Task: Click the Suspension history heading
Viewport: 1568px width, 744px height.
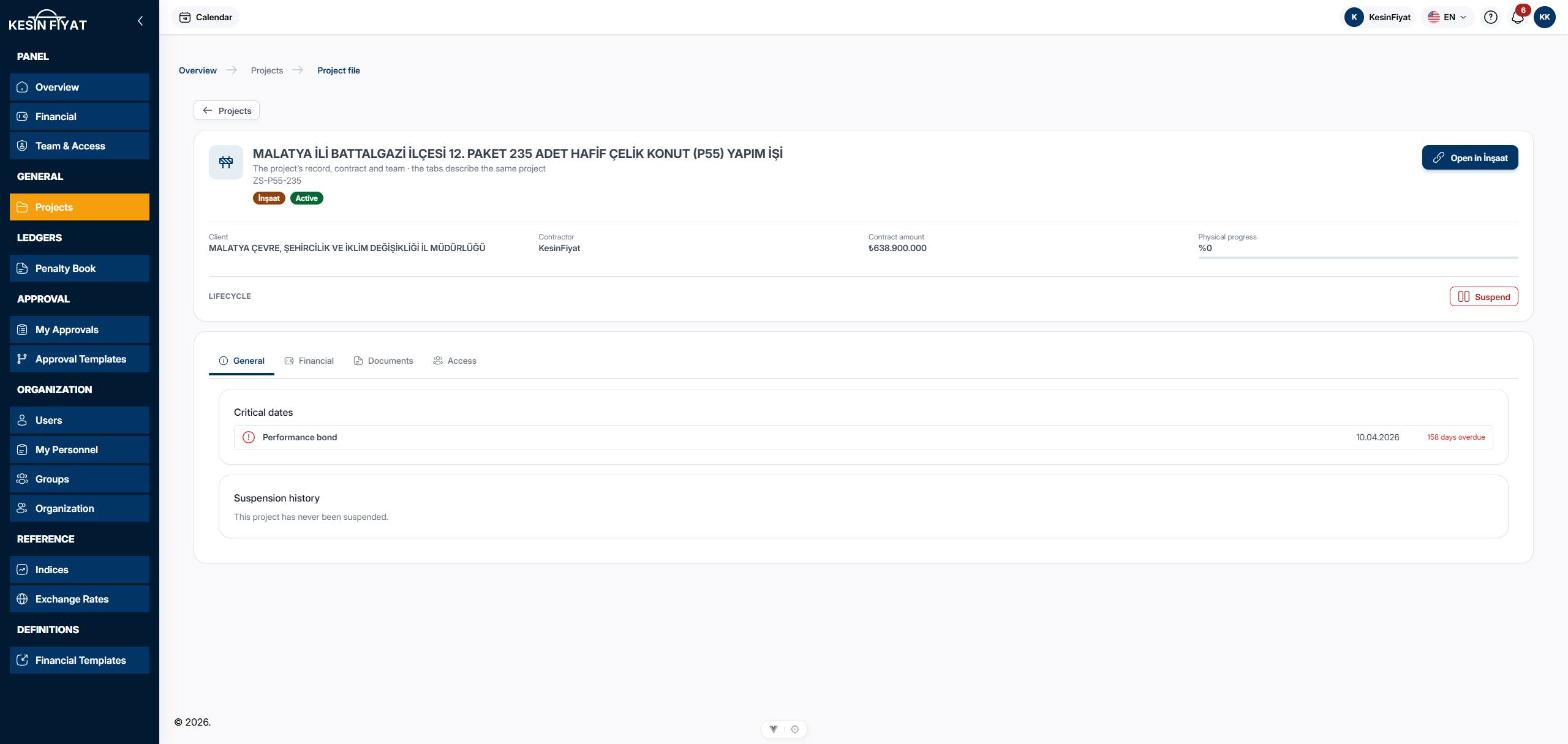Action: [277, 498]
